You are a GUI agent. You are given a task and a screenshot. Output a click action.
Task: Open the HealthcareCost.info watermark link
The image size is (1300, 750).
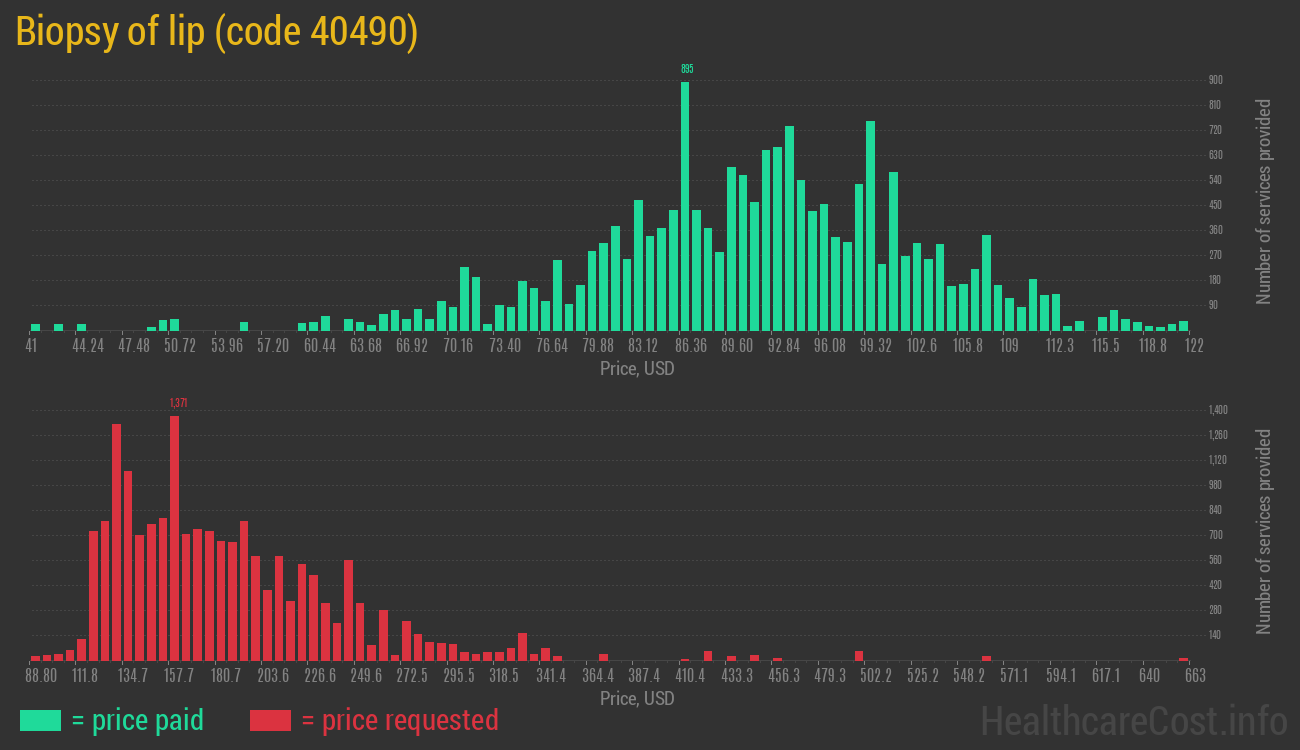(1134, 720)
